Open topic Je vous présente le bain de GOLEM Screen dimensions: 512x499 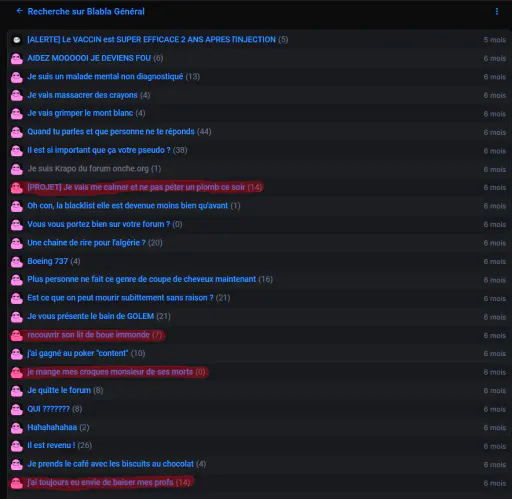coord(91,316)
